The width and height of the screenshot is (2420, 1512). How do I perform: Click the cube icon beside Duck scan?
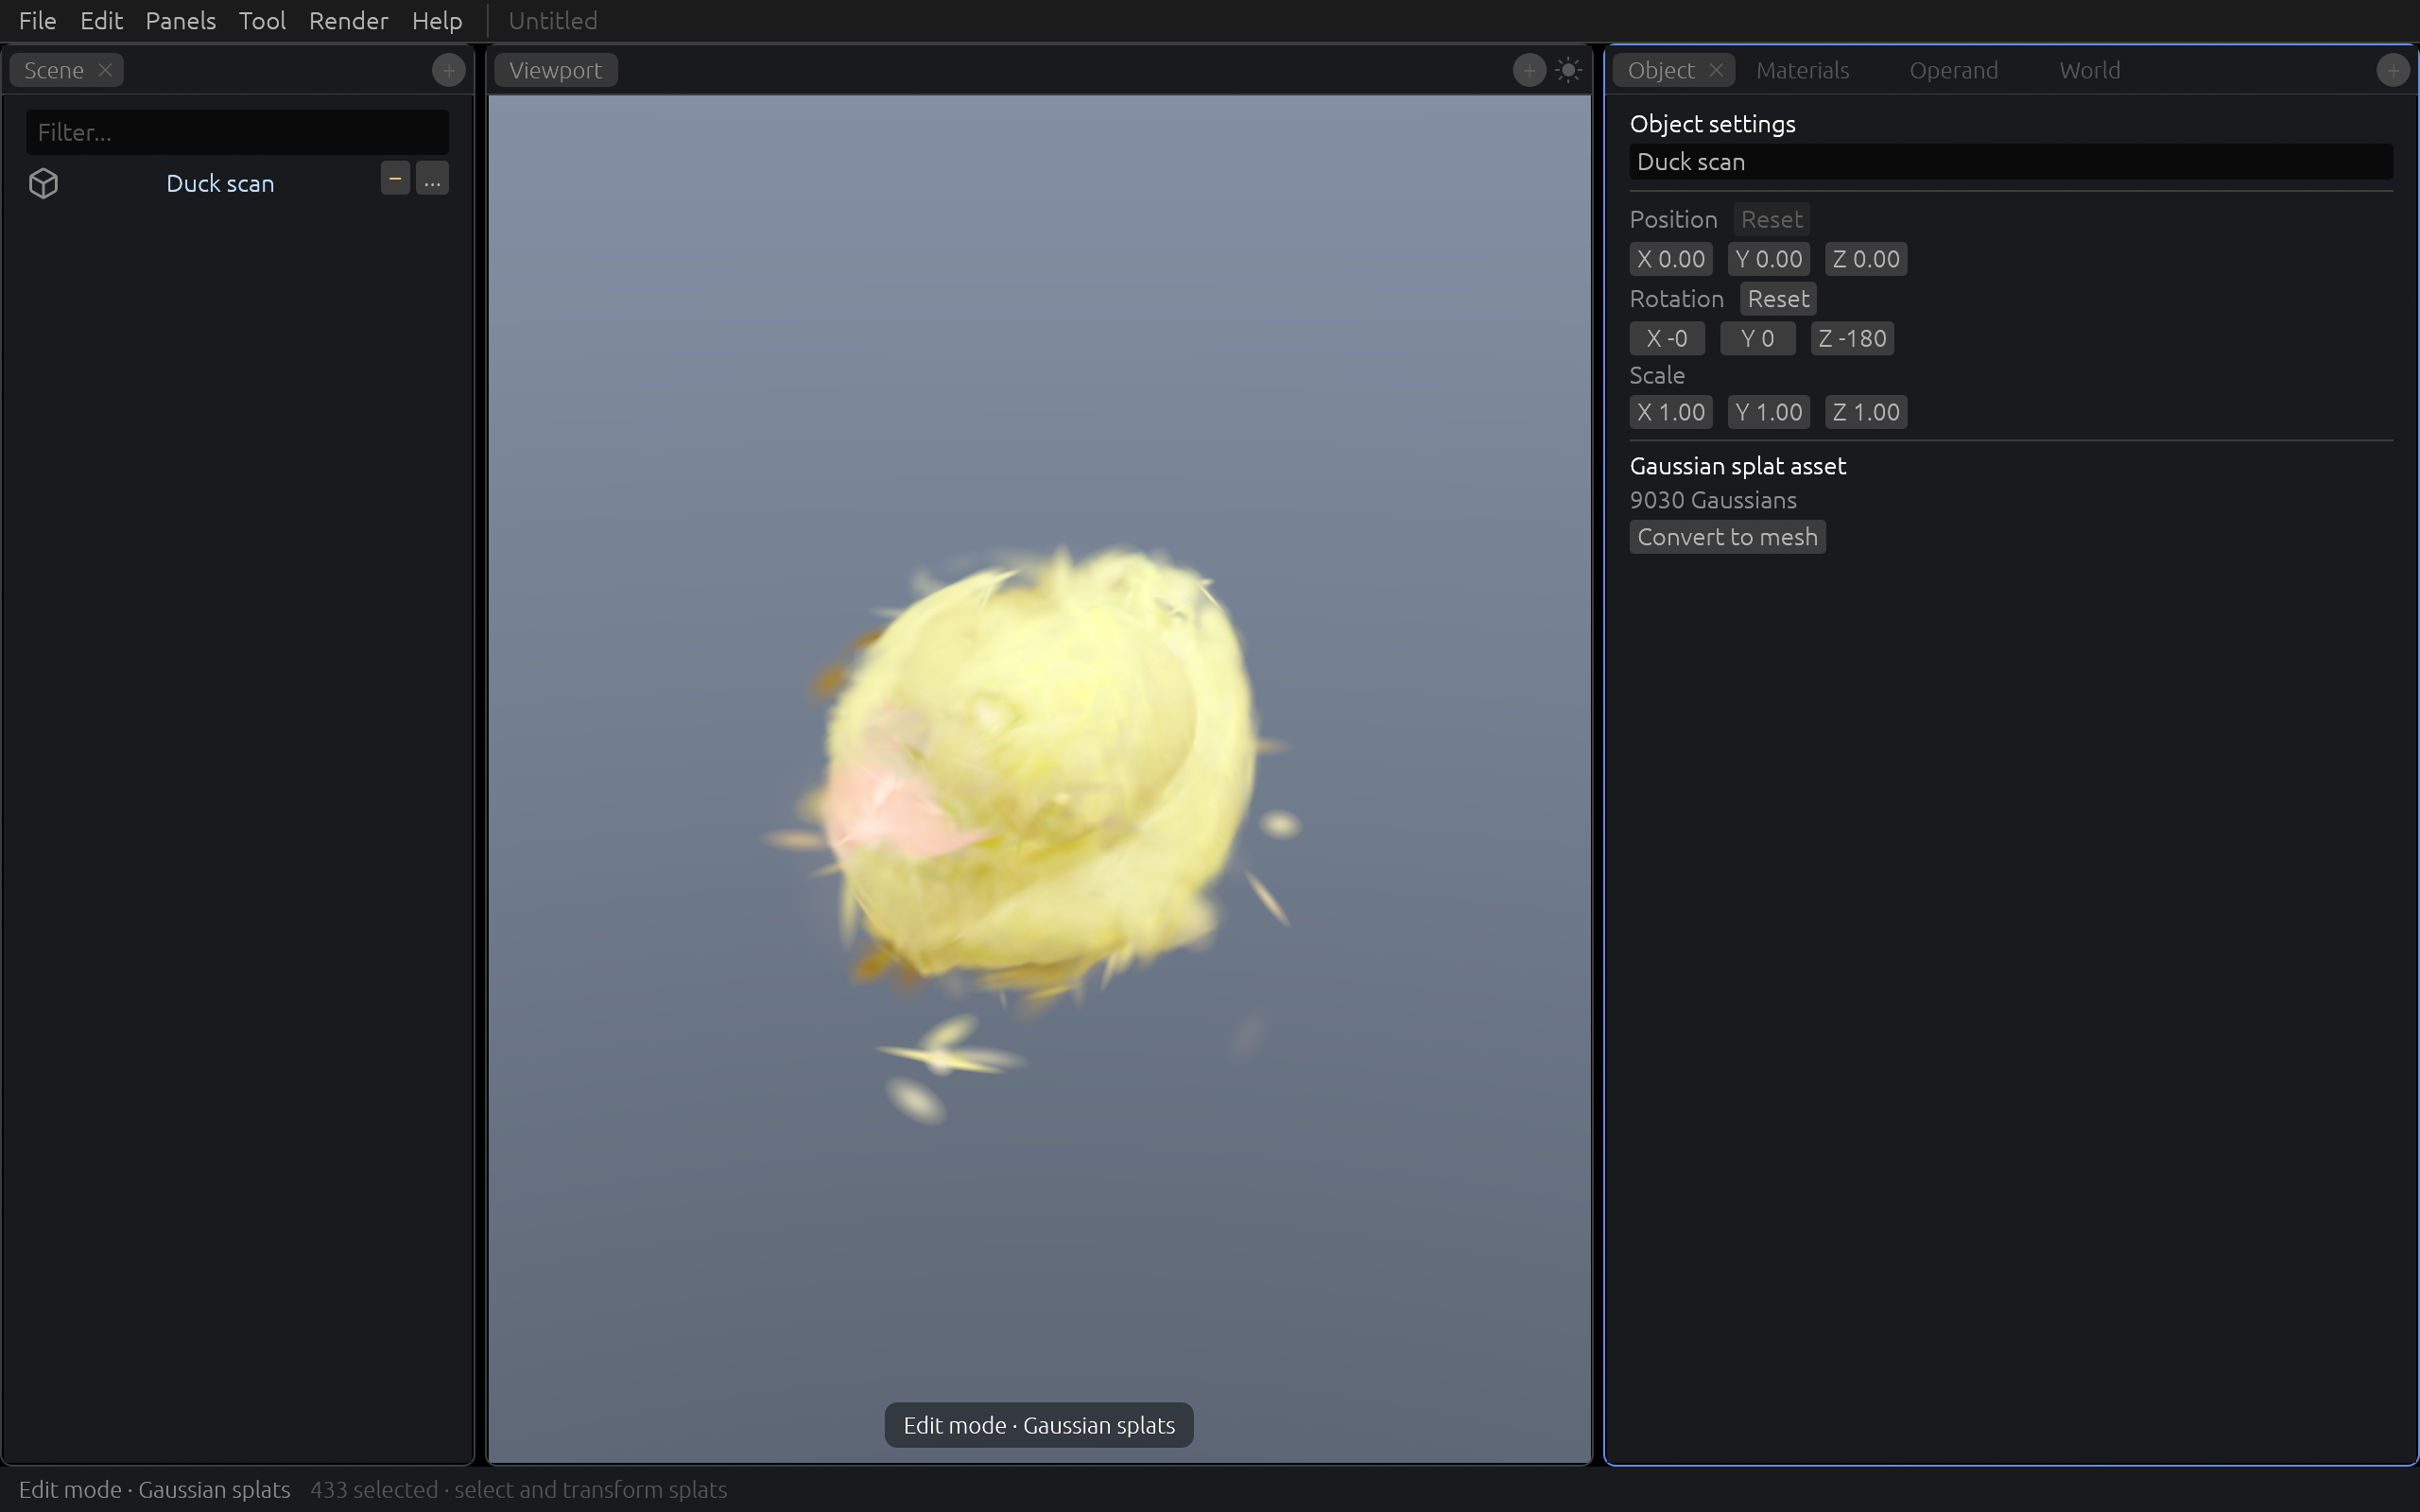43,183
